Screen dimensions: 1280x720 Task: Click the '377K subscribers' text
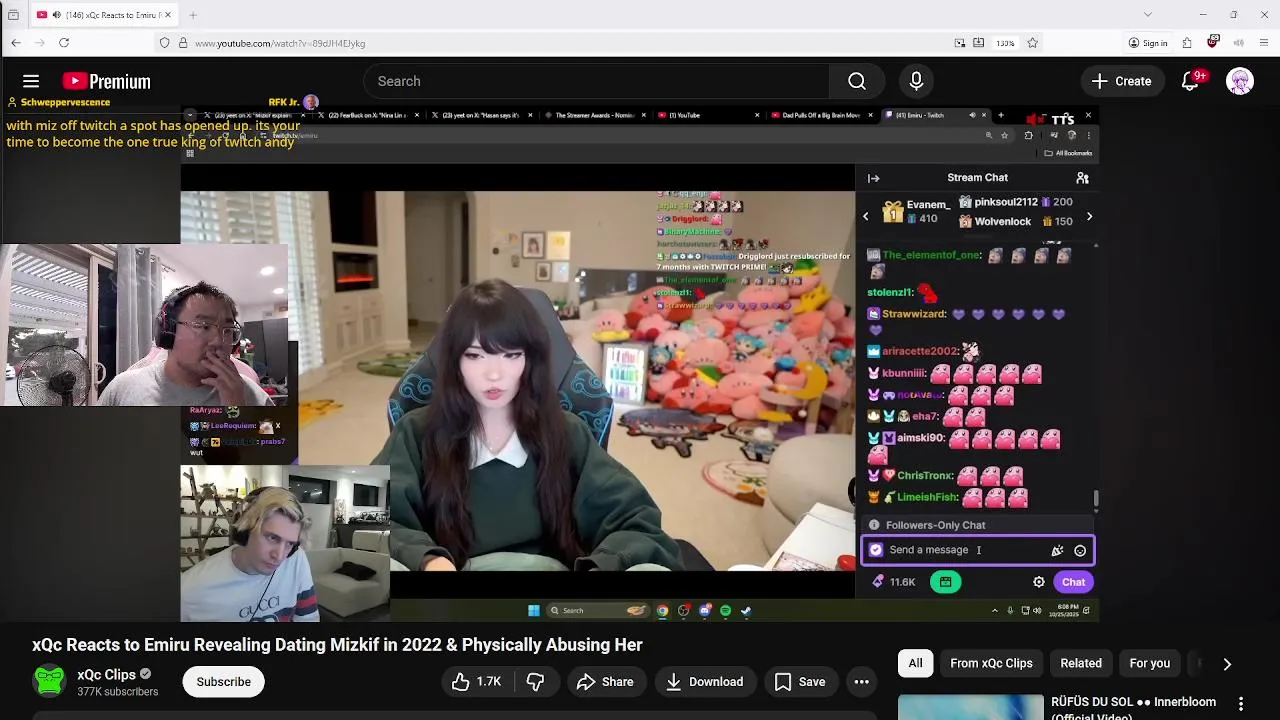118,692
